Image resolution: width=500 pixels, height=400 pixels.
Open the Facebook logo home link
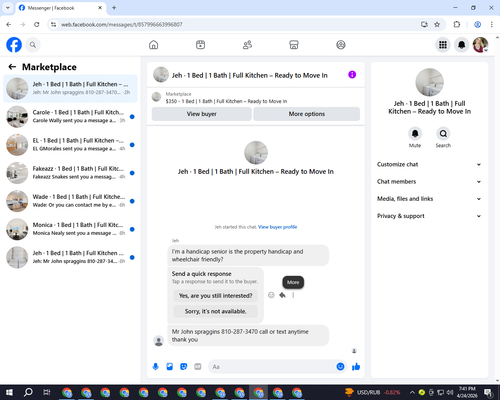[x=14, y=45]
